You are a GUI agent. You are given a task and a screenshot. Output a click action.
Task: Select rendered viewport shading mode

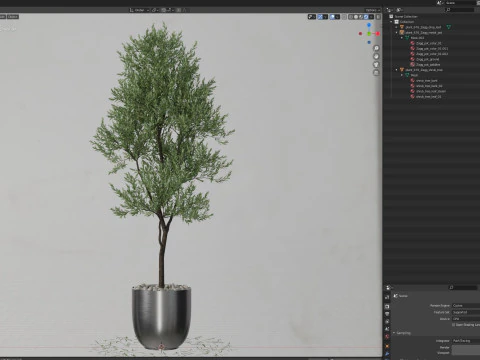366,17
